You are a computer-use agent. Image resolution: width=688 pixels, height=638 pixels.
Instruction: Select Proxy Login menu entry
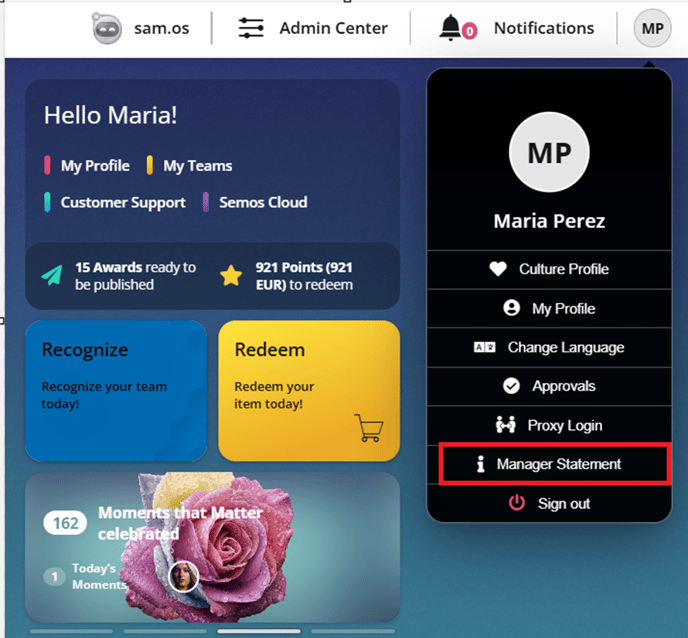549,425
